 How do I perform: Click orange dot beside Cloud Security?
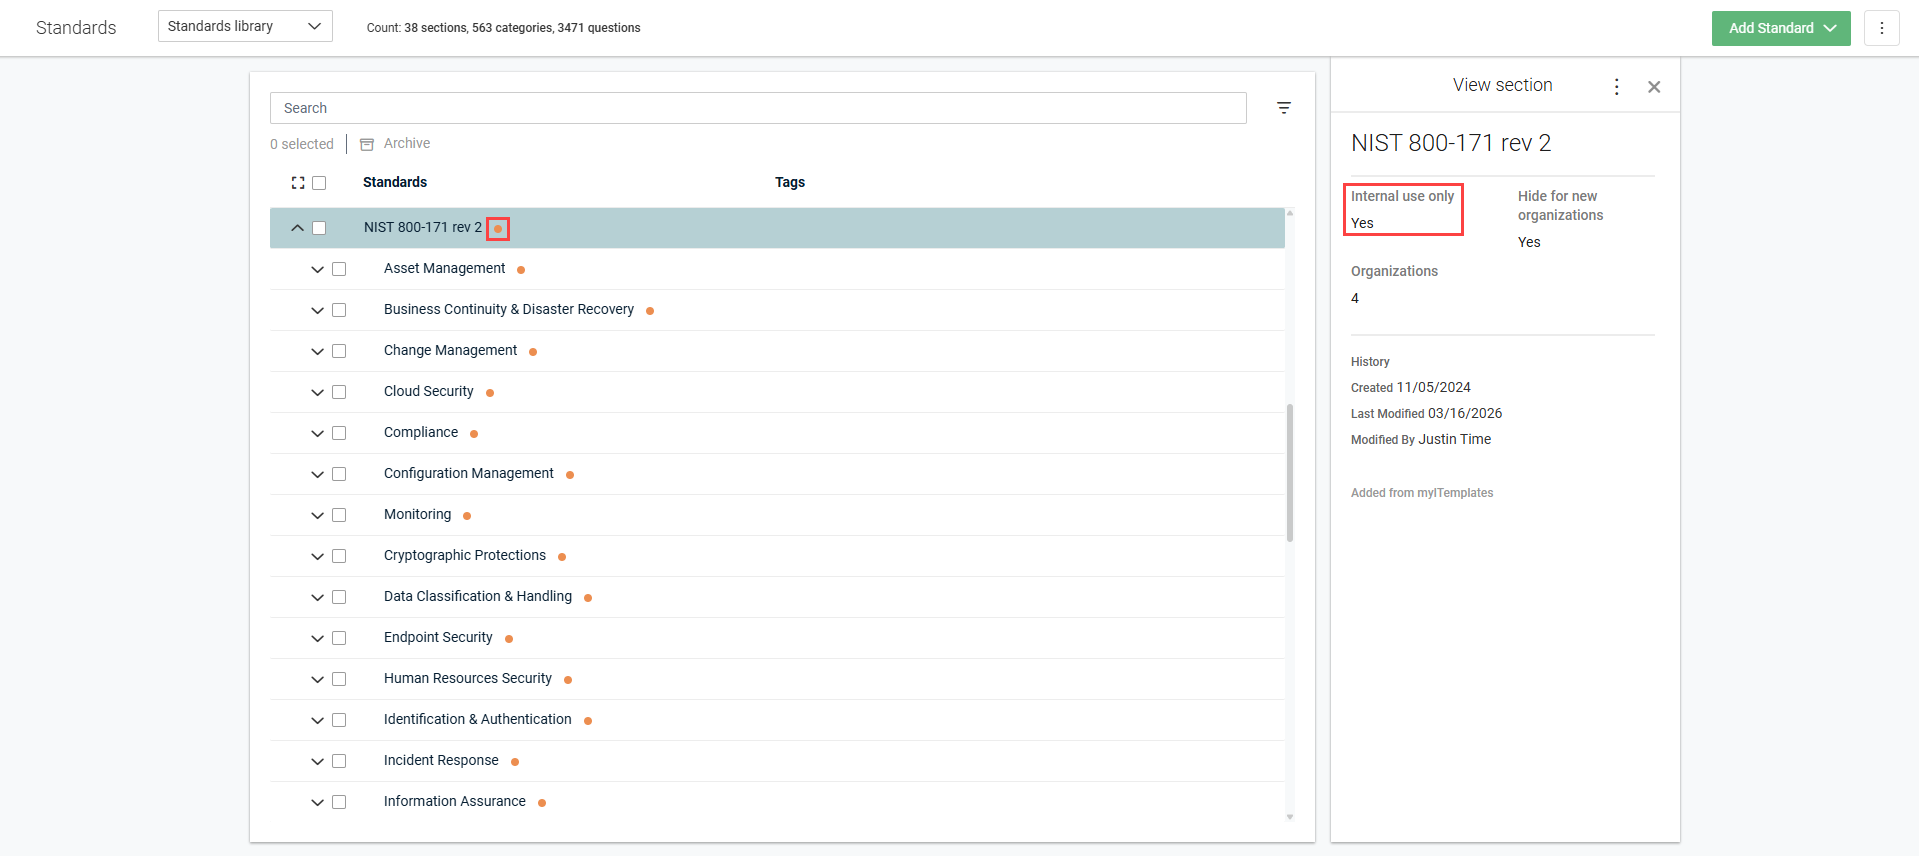click(x=490, y=393)
